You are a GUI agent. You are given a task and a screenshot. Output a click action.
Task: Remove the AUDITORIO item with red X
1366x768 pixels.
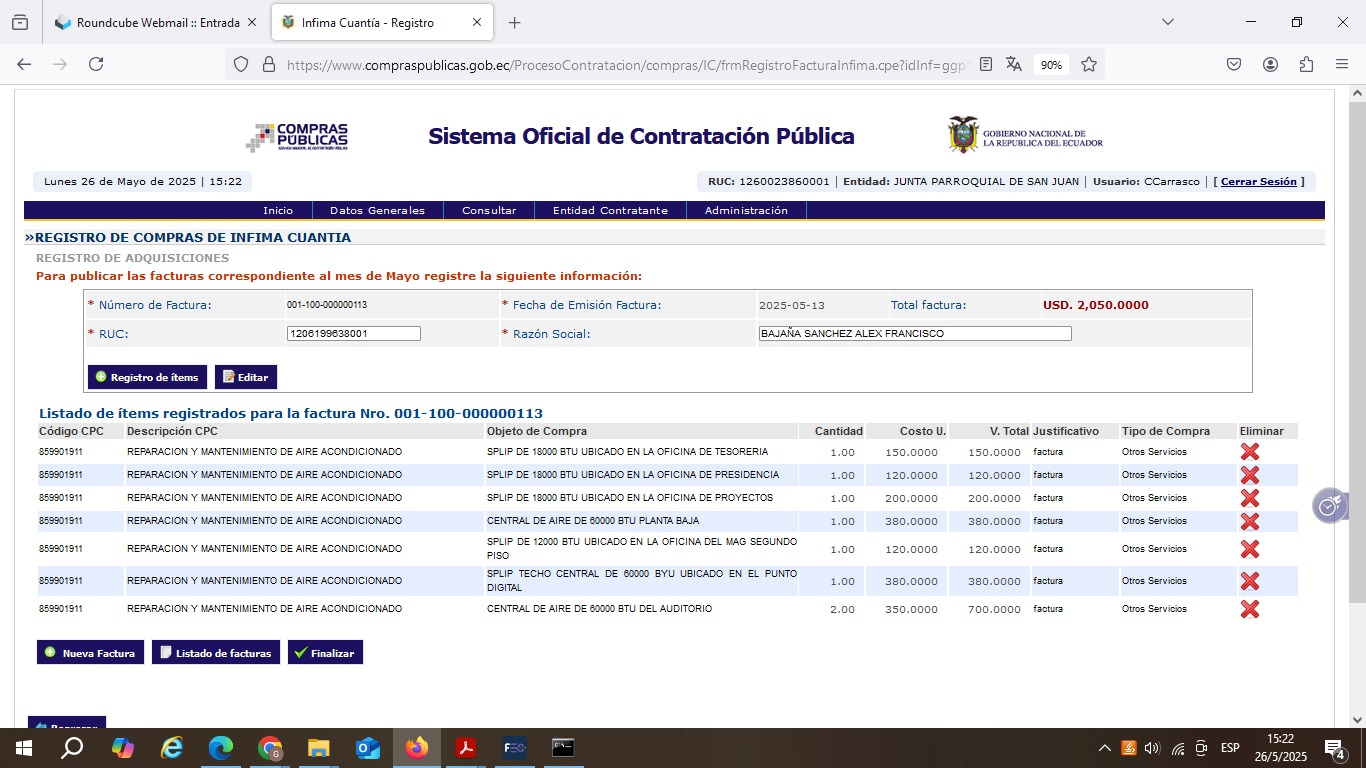click(1249, 609)
